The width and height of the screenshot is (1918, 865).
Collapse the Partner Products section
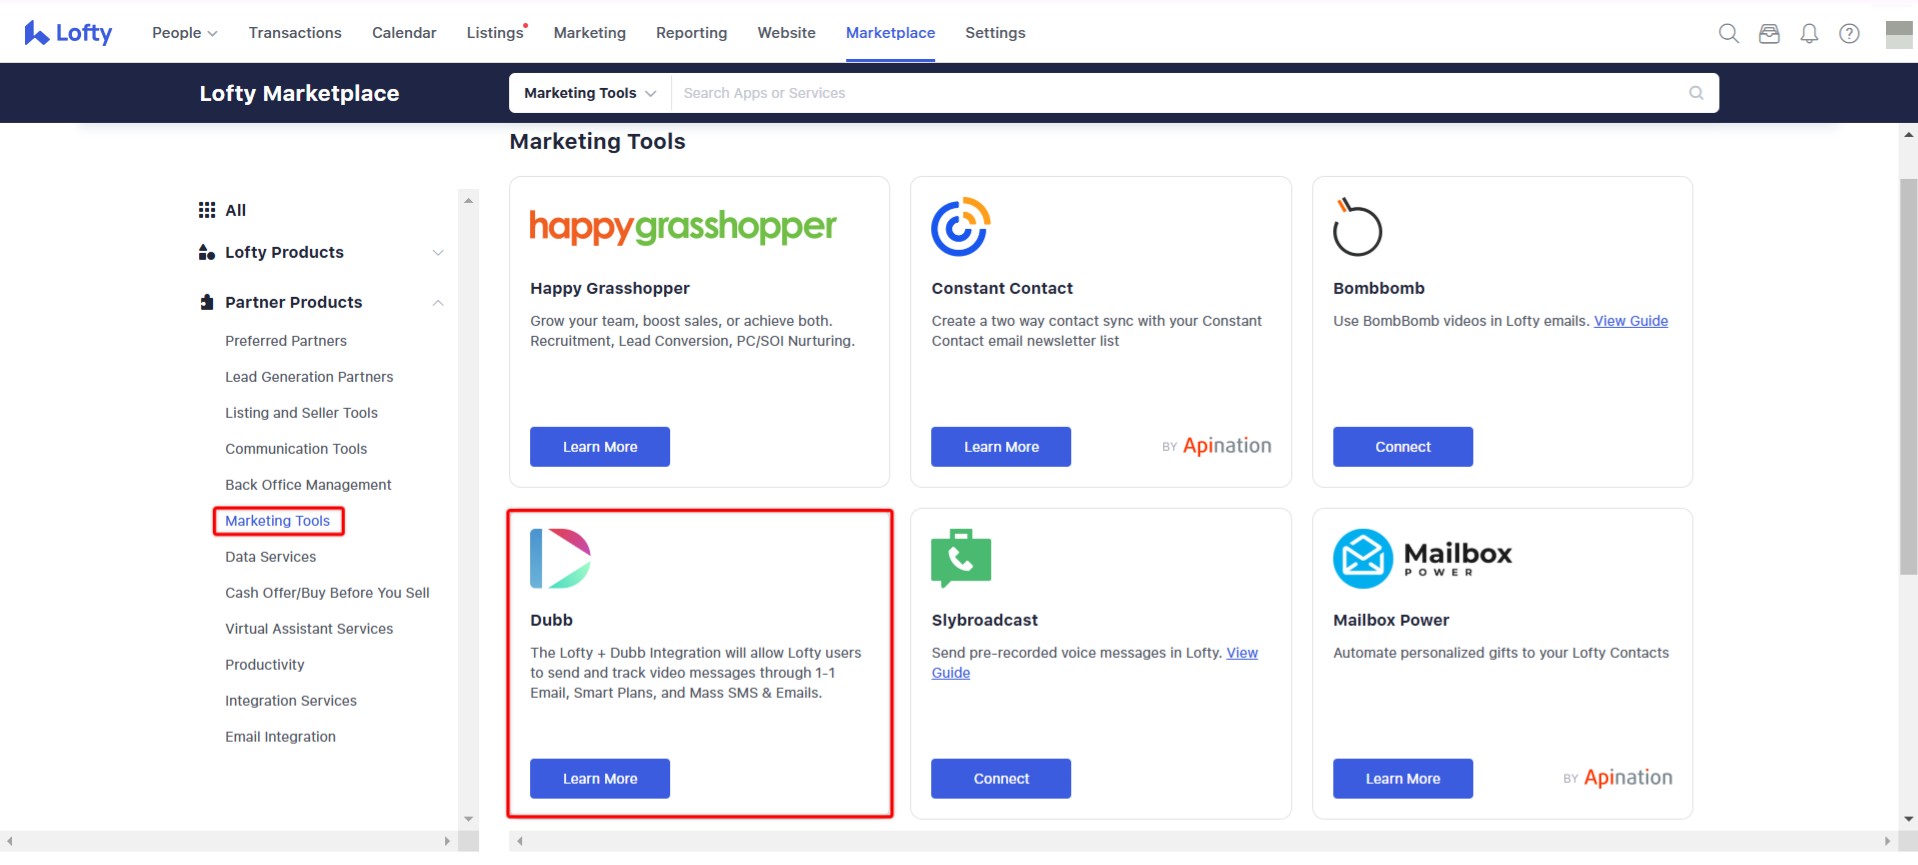pyautogui.click(x=437, y=303)
